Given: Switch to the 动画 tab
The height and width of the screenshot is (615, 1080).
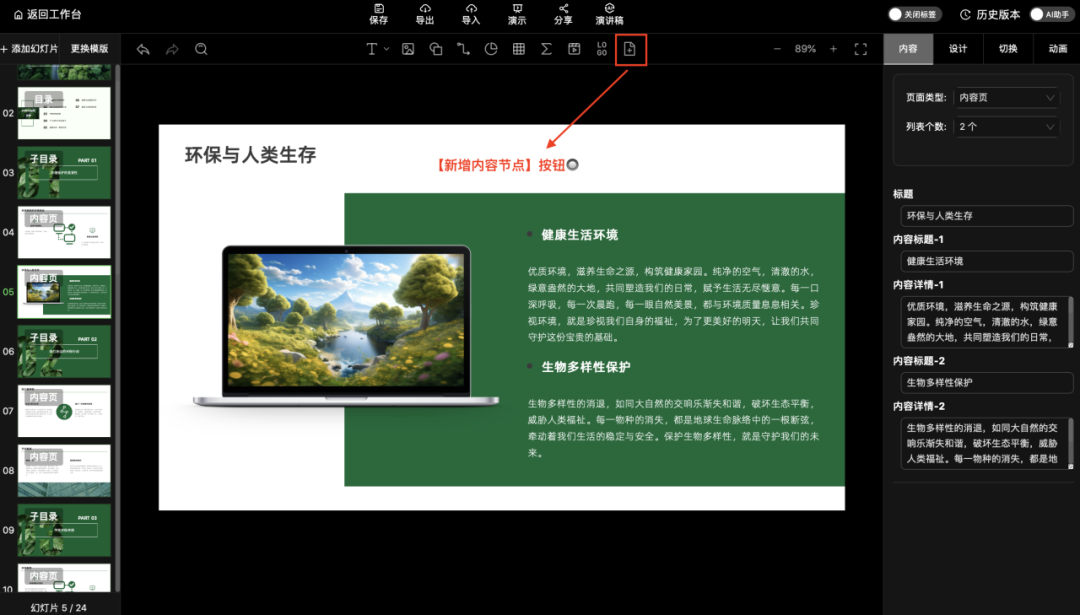Looking at the screenshot, I should (x=1057, y=48).
